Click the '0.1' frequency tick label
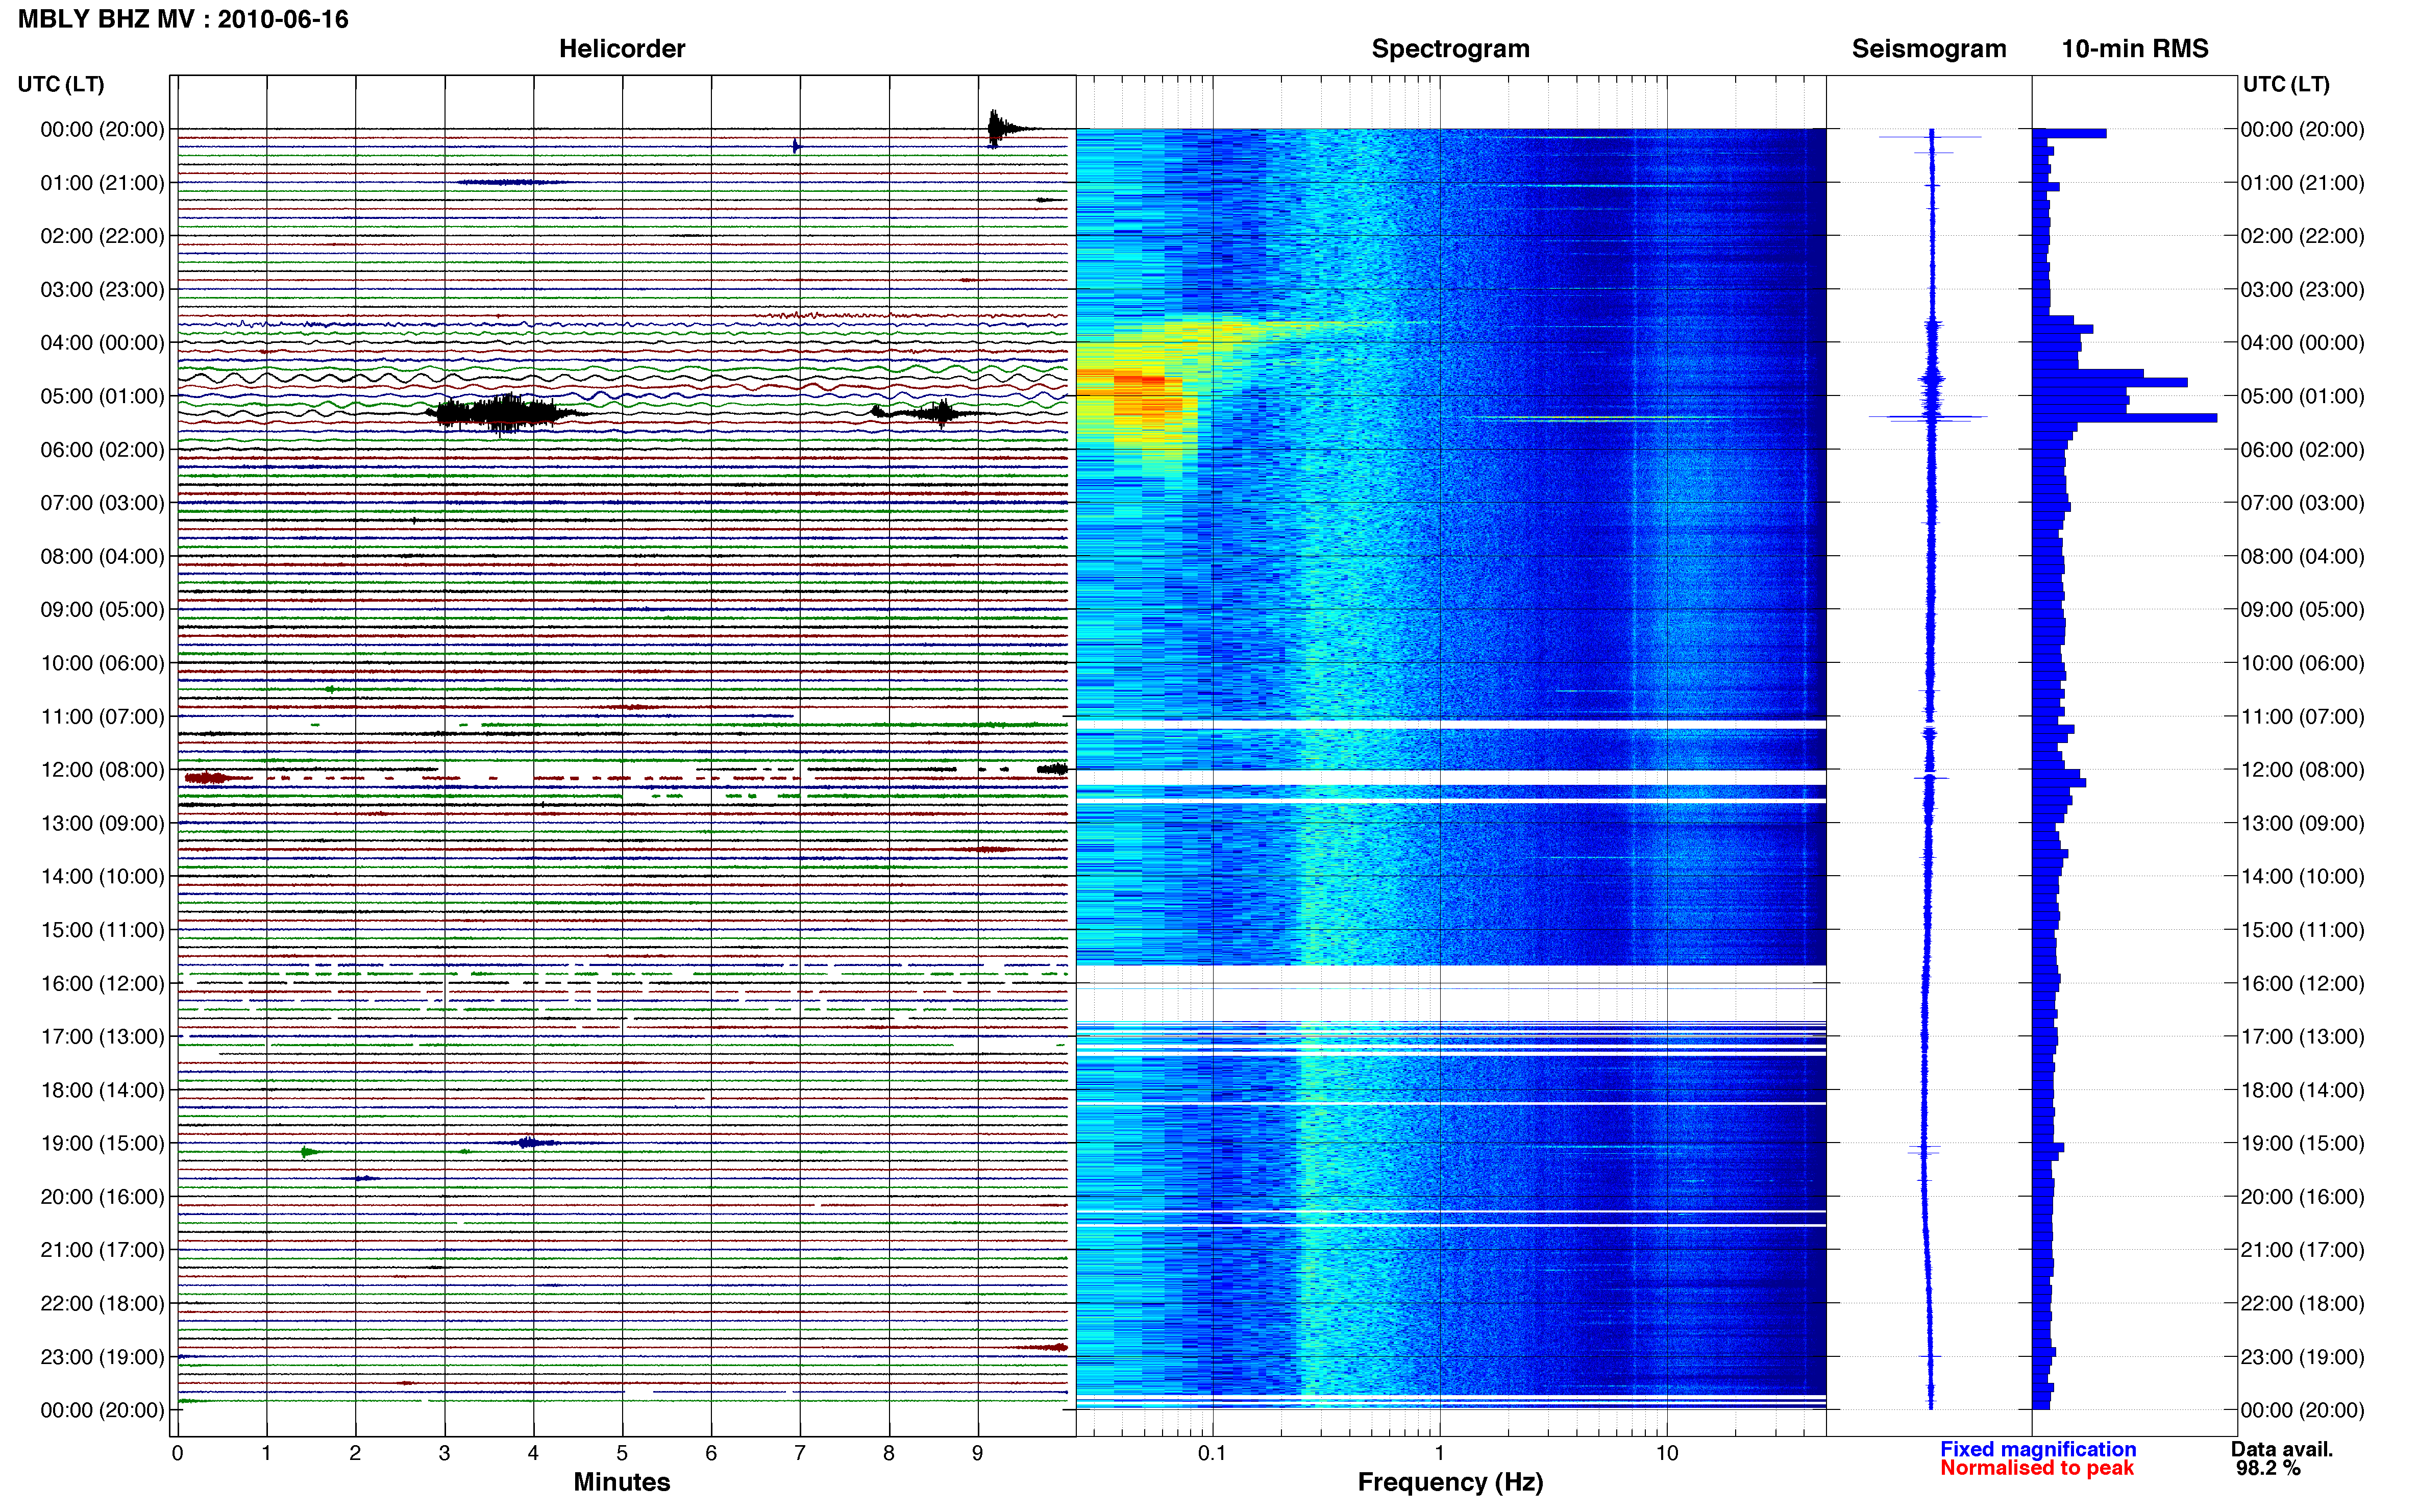The height and width of the screenshot is (1512, 2419). coord(1212,1453)
